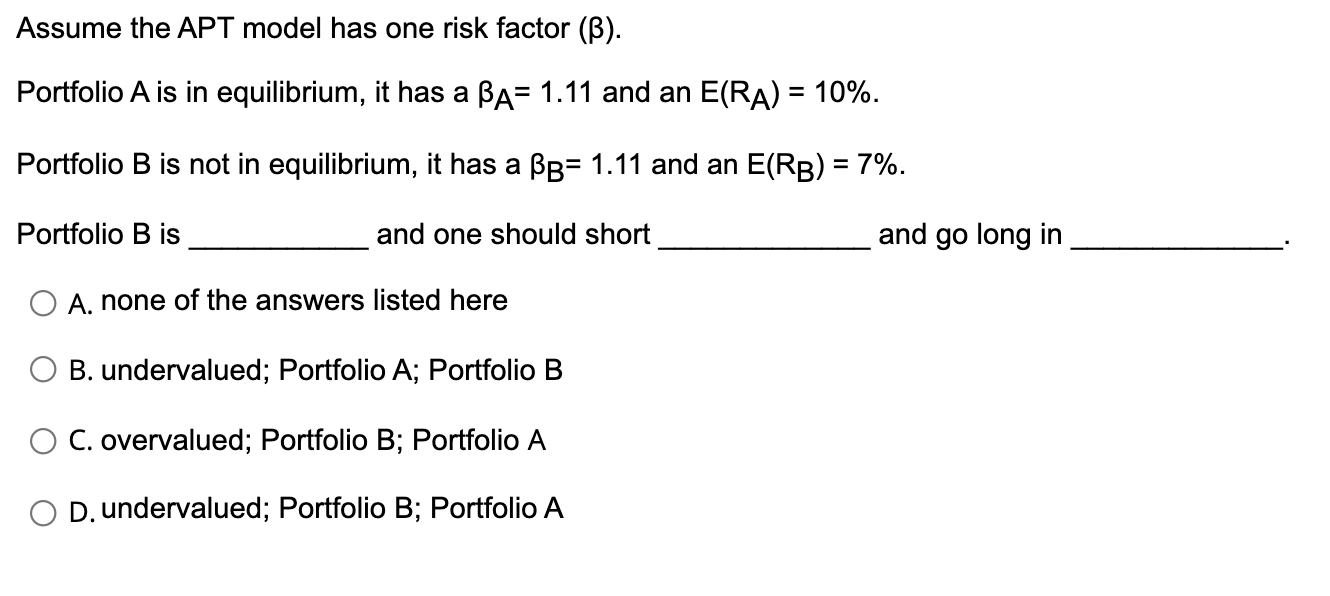
Task: Select radio button for option B
Action: pos(42,370)
